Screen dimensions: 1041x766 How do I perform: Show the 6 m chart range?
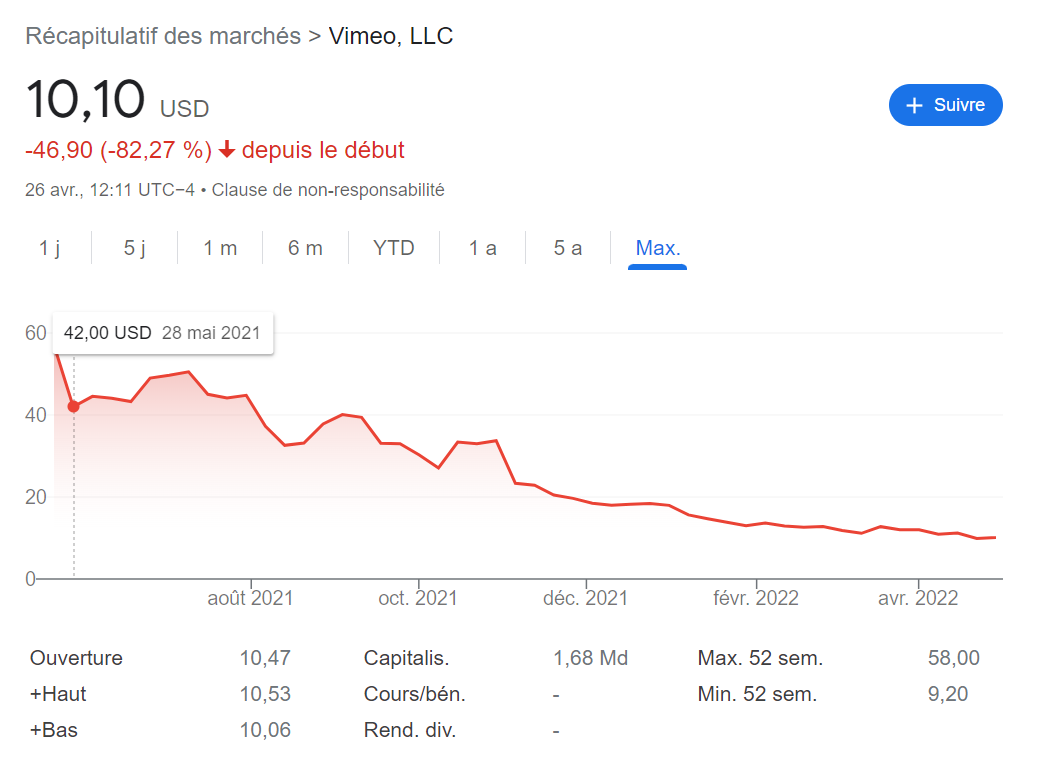coord(305,248)
